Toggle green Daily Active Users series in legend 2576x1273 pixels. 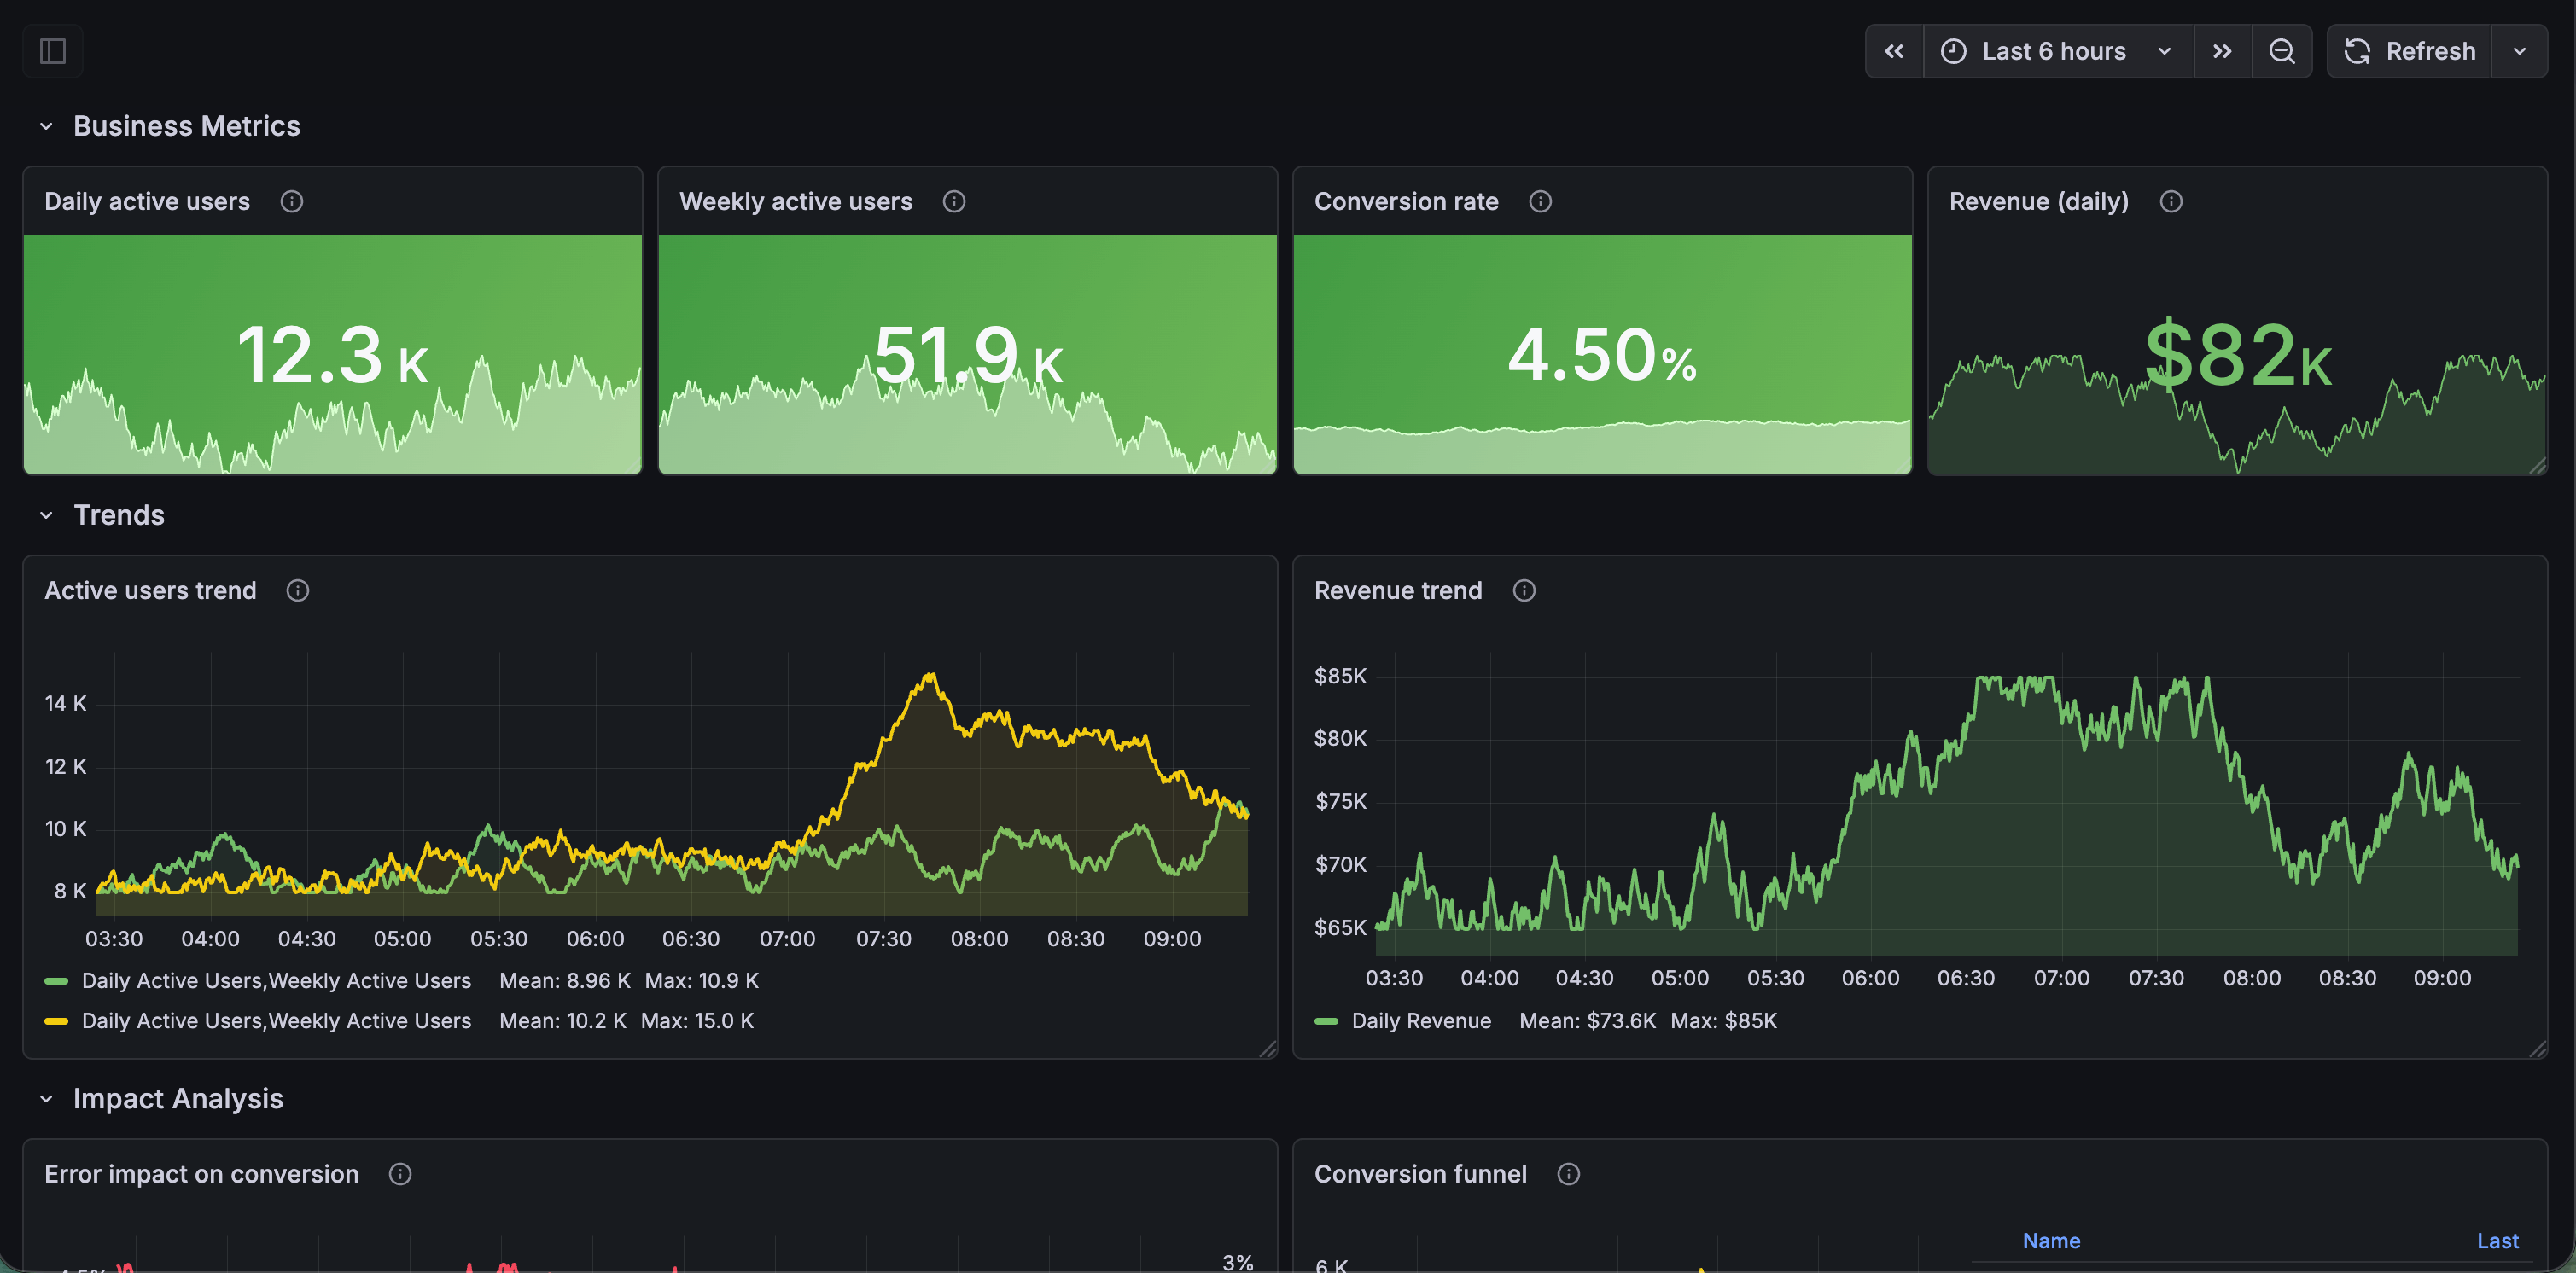[x=276, y=980]
